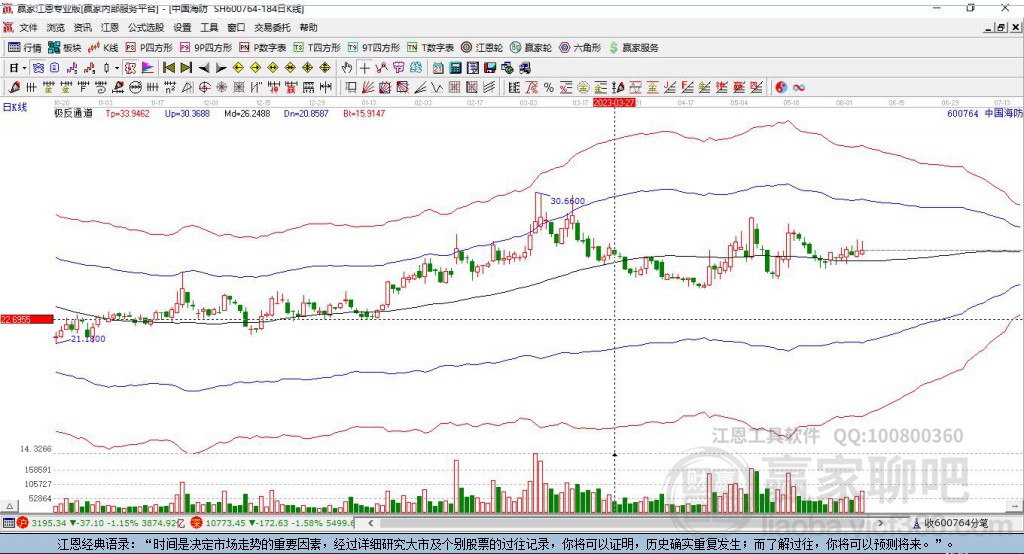Collapse volume panel with bottom-left triangle

pos(9,506)
